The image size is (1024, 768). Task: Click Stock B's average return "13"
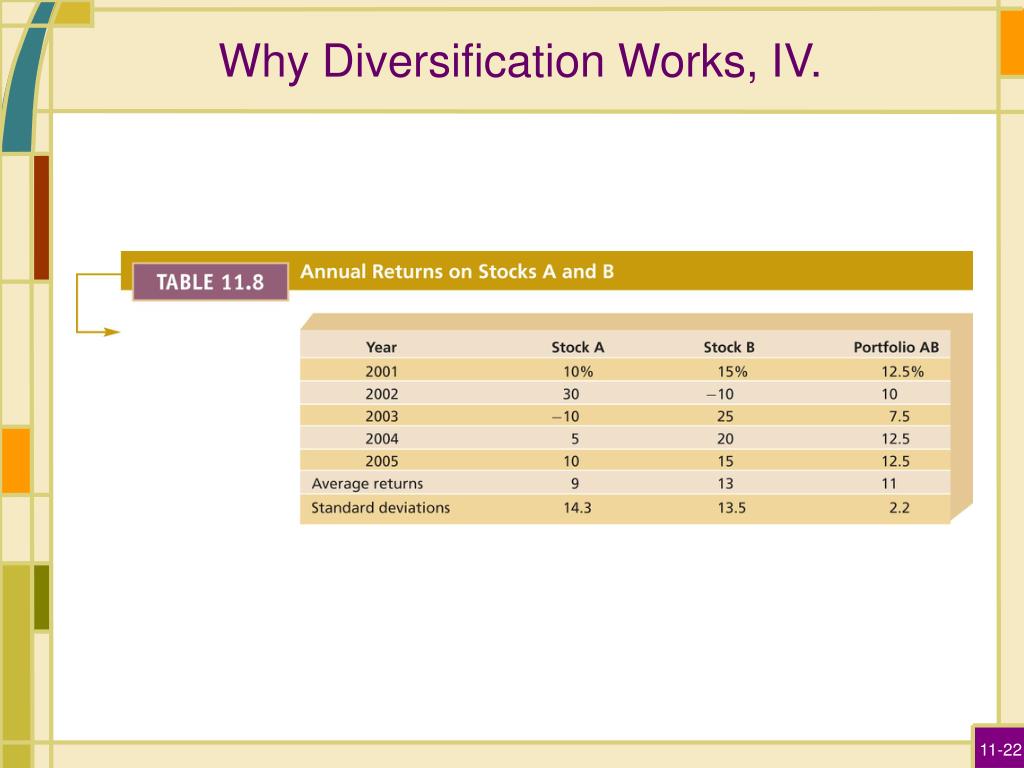725,484
